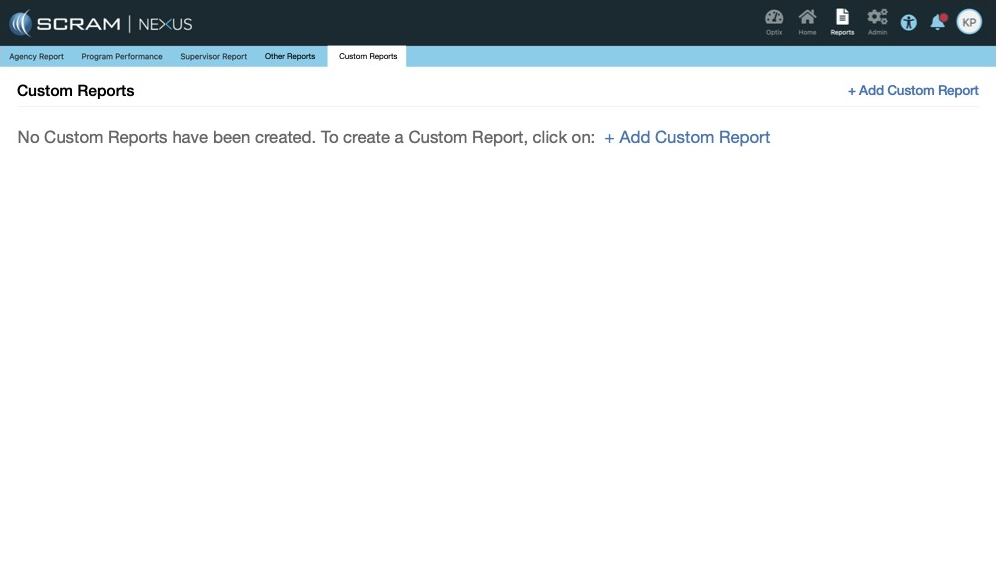The height and width of the screenshot is (561, 996).
Task: Click the SCRAM swirl logo icon
Action: (20, 23)
